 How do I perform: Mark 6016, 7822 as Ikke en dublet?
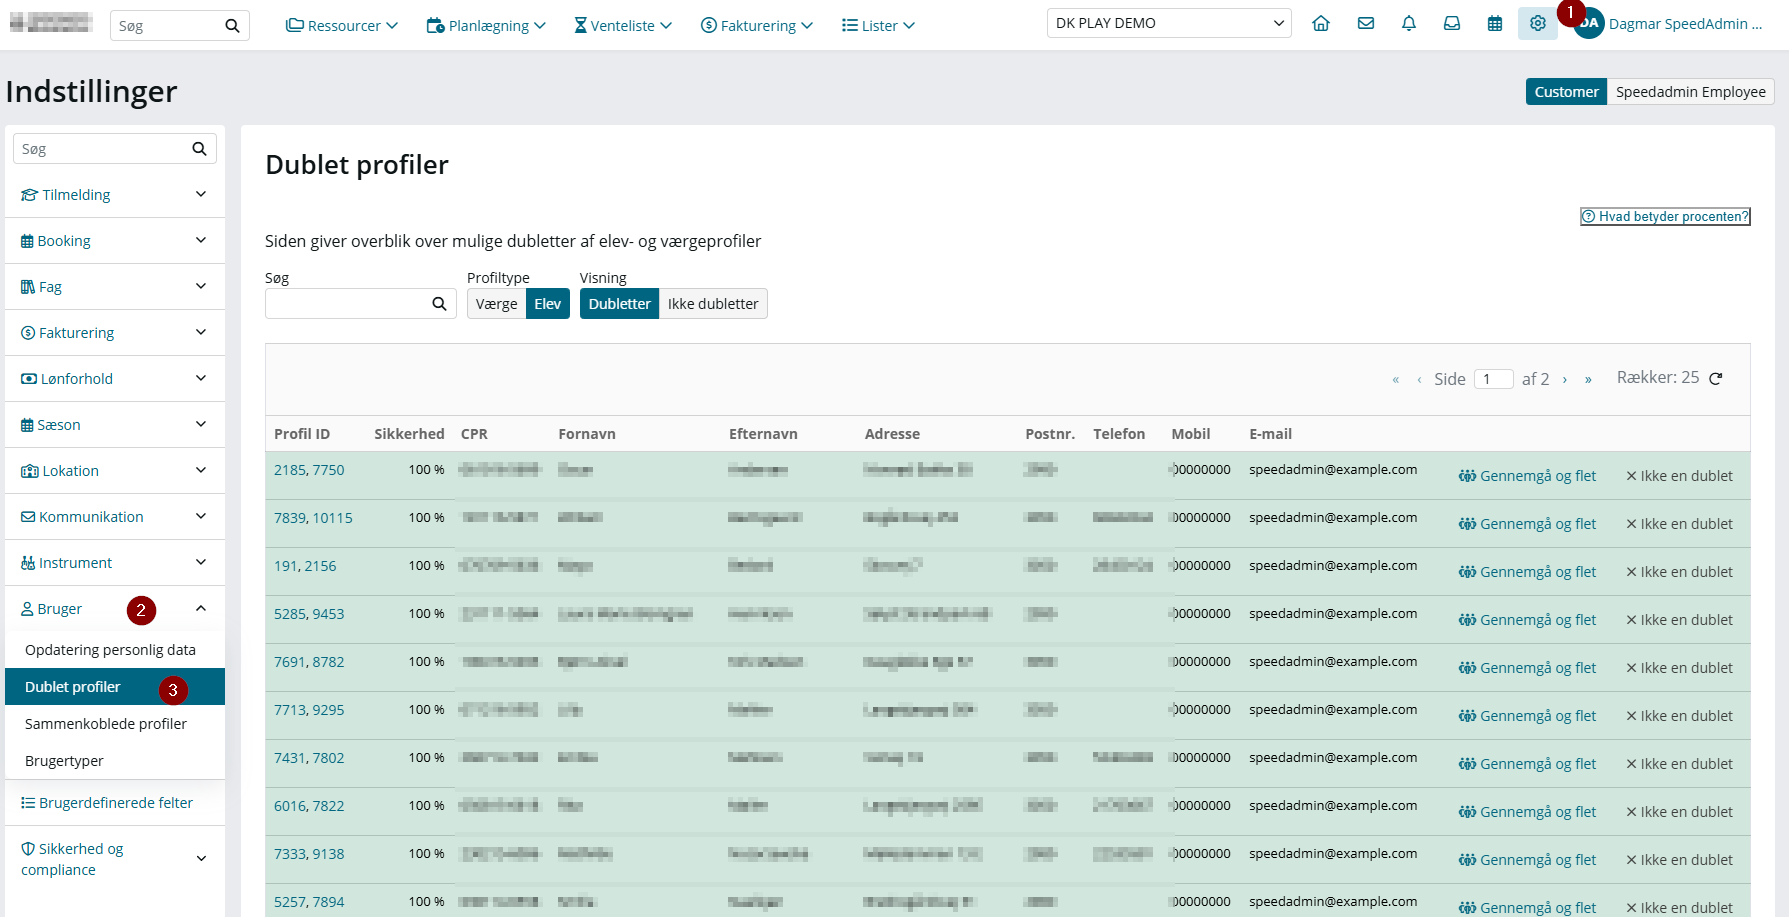click(x=1679, y=812)
